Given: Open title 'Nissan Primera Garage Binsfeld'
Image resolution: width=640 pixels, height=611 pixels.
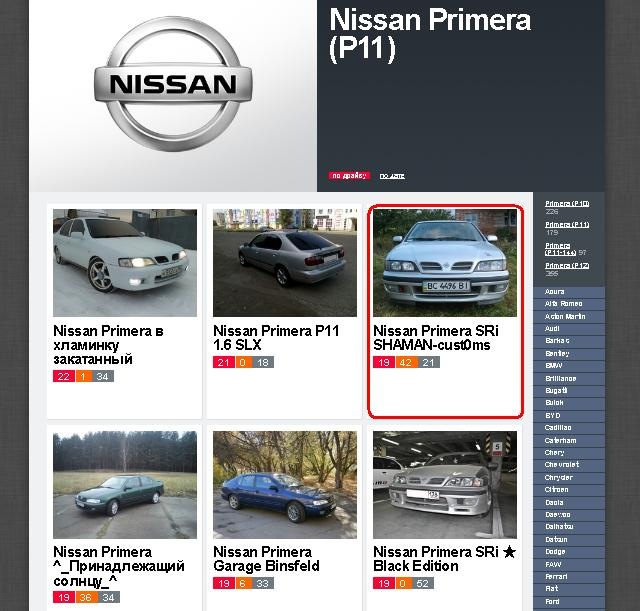Looking at the screenshot, I should coord(266,559).
